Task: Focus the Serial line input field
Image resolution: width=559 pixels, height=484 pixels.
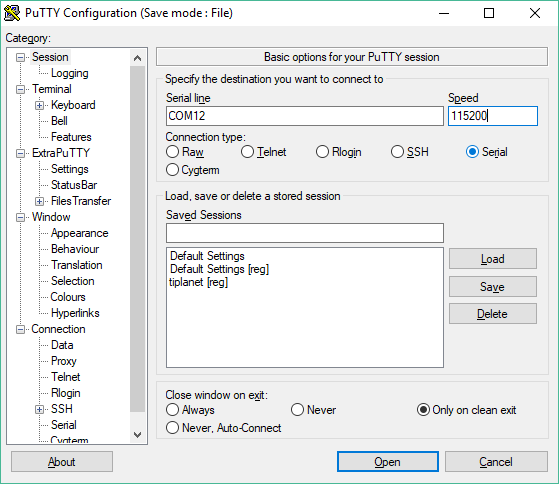Action: click(x=305, y=116)
